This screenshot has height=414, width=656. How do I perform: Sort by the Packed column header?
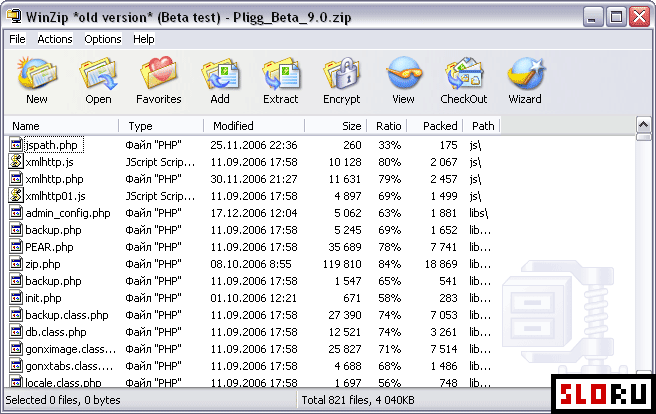pyautogui.click(x=435, y=126)
